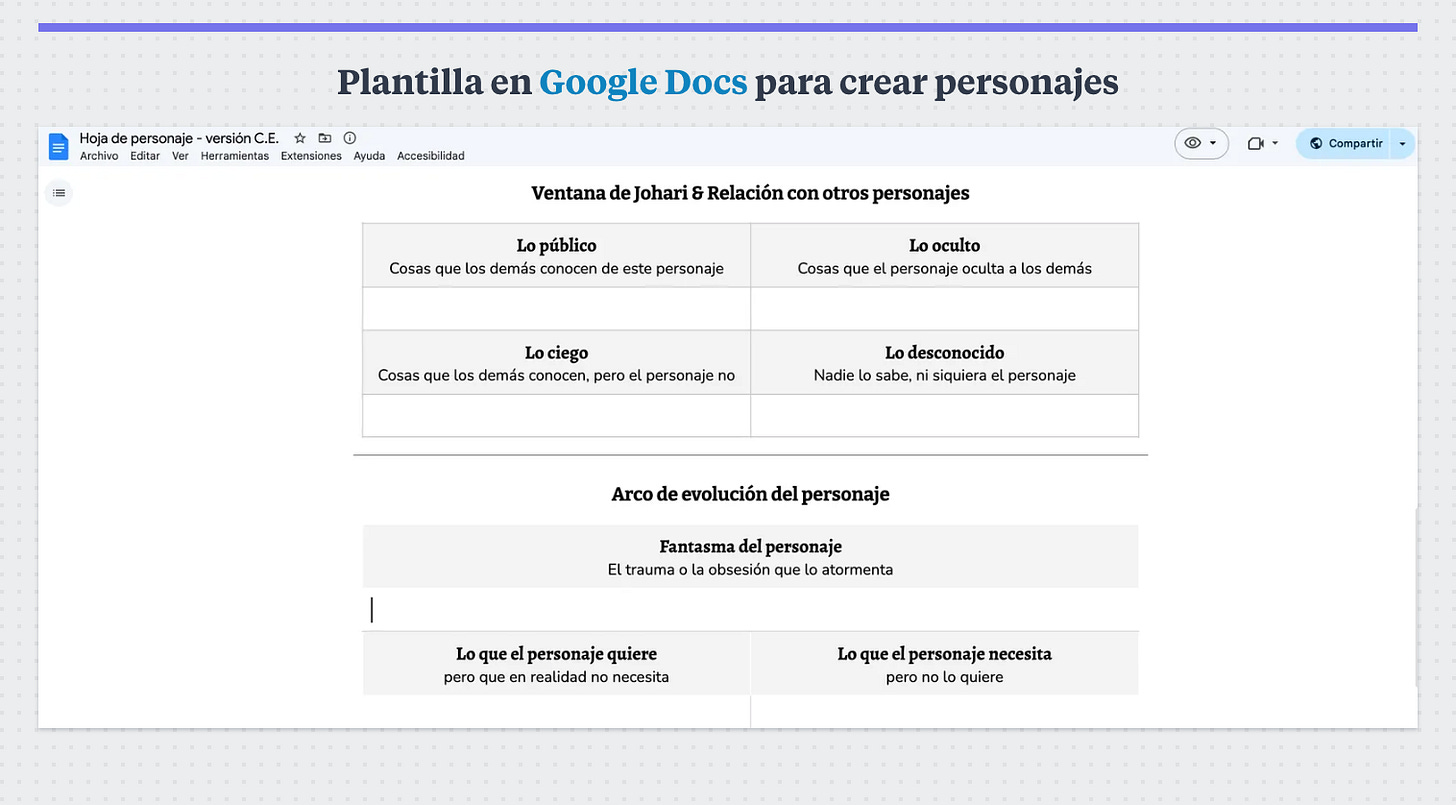Open the Compartir dropdown arrow
Image resolution: width=1456 pixels, height=805 pixels.
[1402, 143]
